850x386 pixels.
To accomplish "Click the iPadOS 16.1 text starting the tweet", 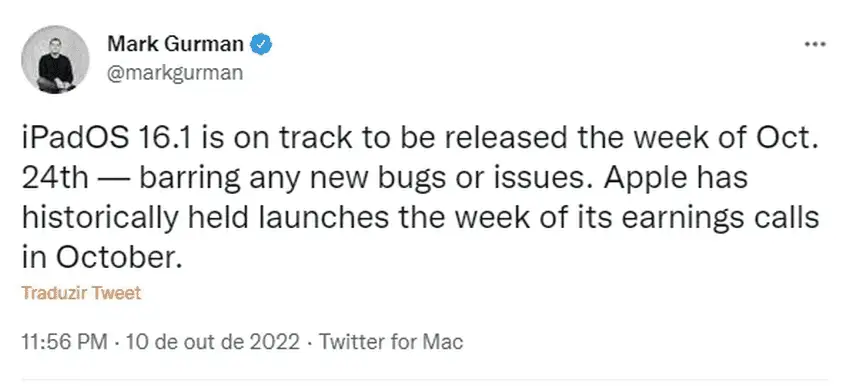I will pyautogui.click(x=112, y=140).
